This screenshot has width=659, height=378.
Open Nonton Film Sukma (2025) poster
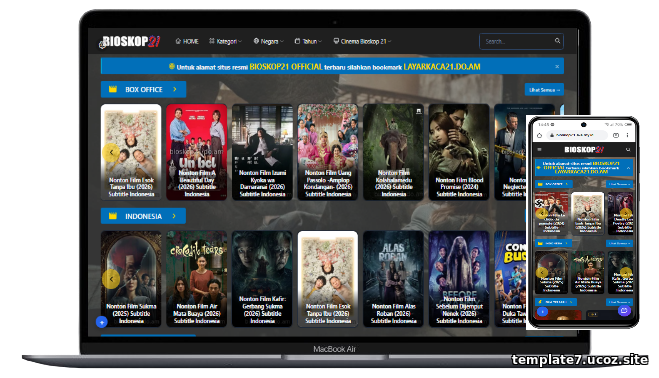[131, 279]
